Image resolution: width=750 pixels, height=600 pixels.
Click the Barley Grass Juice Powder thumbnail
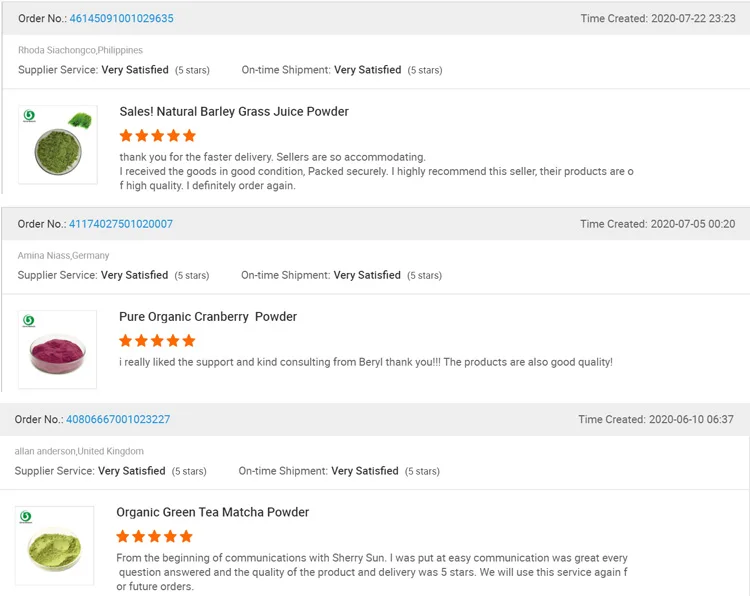click(x=58, y=145)
